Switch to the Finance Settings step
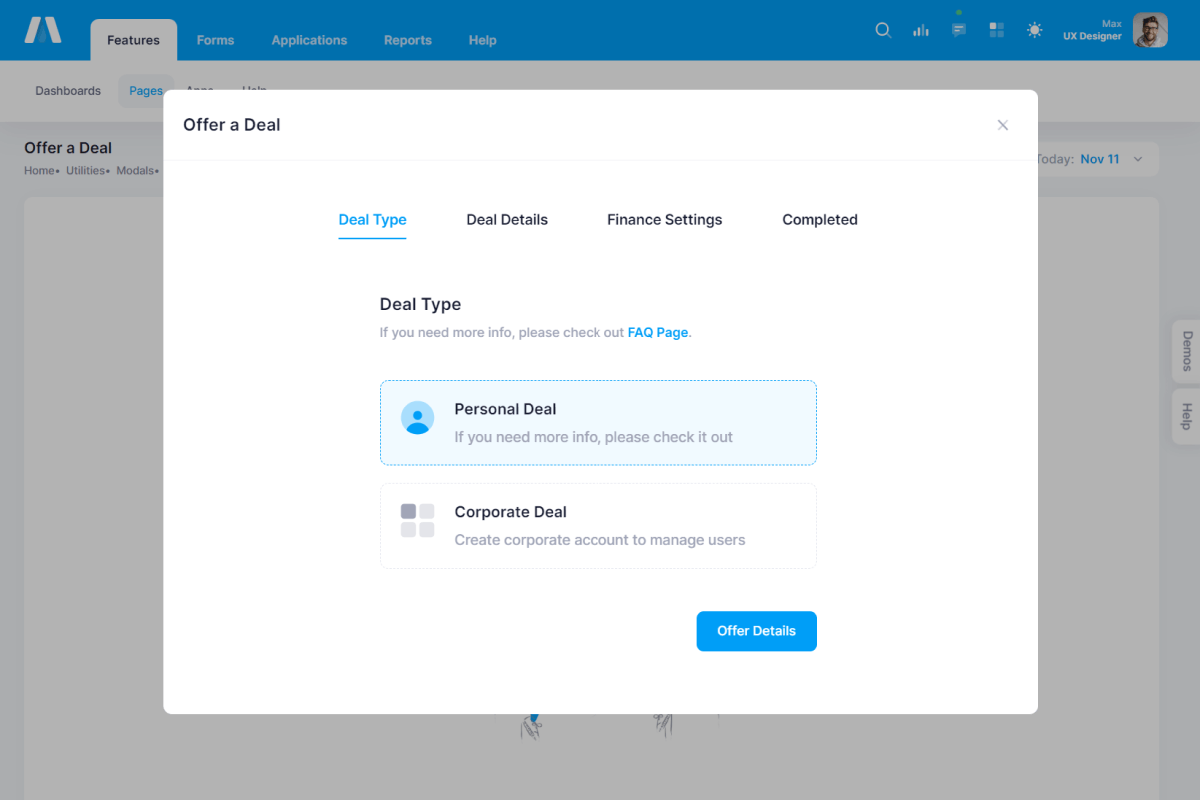The width and height of the screenshot is (1200, 800). click(664, 220)
